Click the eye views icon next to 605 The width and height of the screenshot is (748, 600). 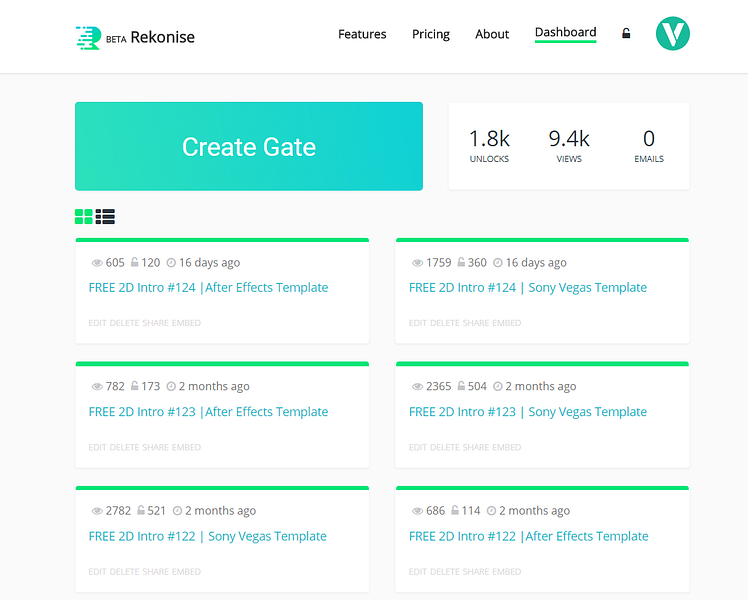[x=97, y=263]
